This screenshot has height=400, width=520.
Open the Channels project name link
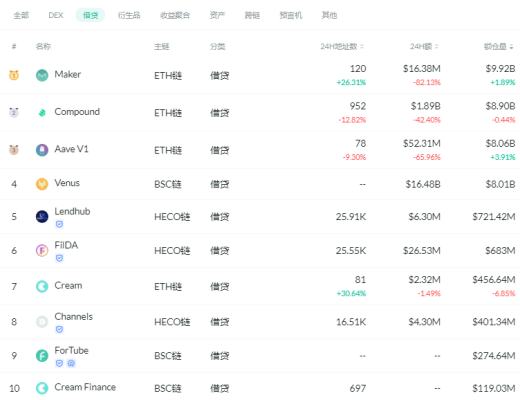(x=74, y=317)
